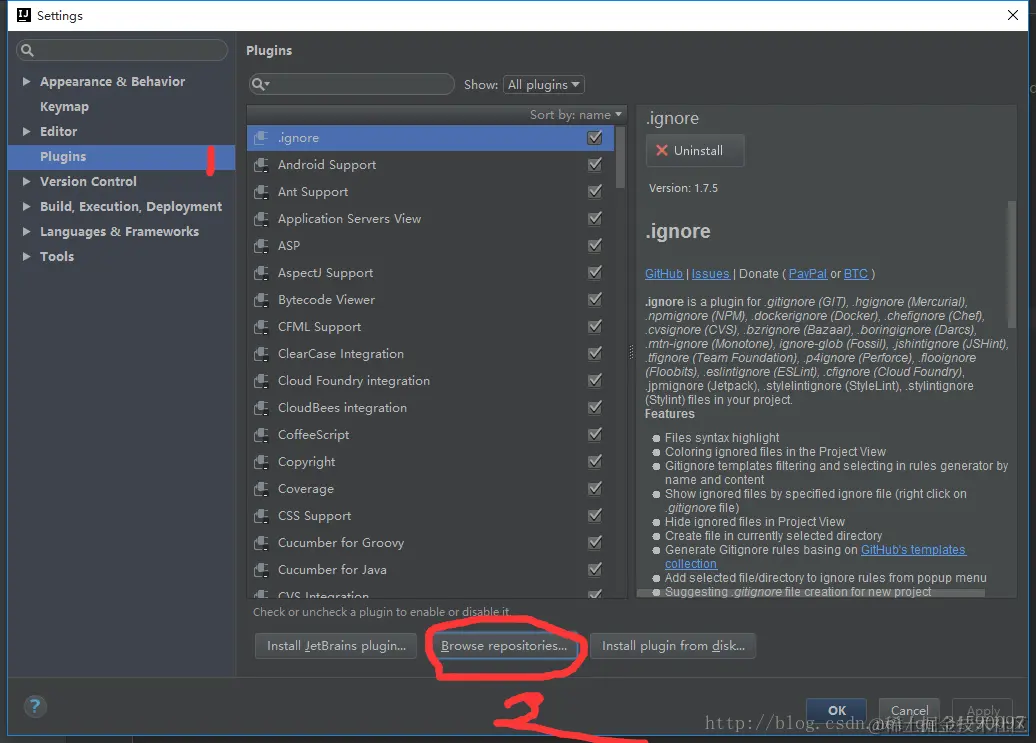Open the BTC donate link
1036x743 pixels.
tap(856, 274)
